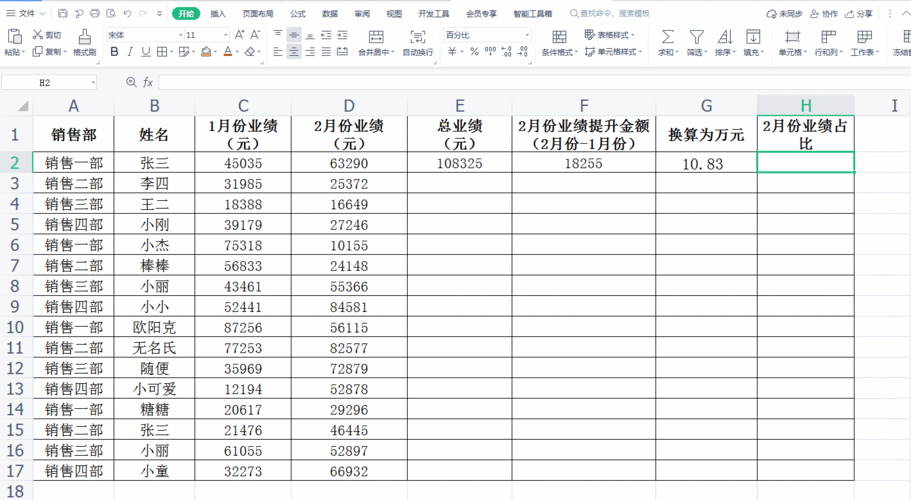Open the Cell Style (单元格样式) dropdown
Screen dimensions: 911x500
613,52
